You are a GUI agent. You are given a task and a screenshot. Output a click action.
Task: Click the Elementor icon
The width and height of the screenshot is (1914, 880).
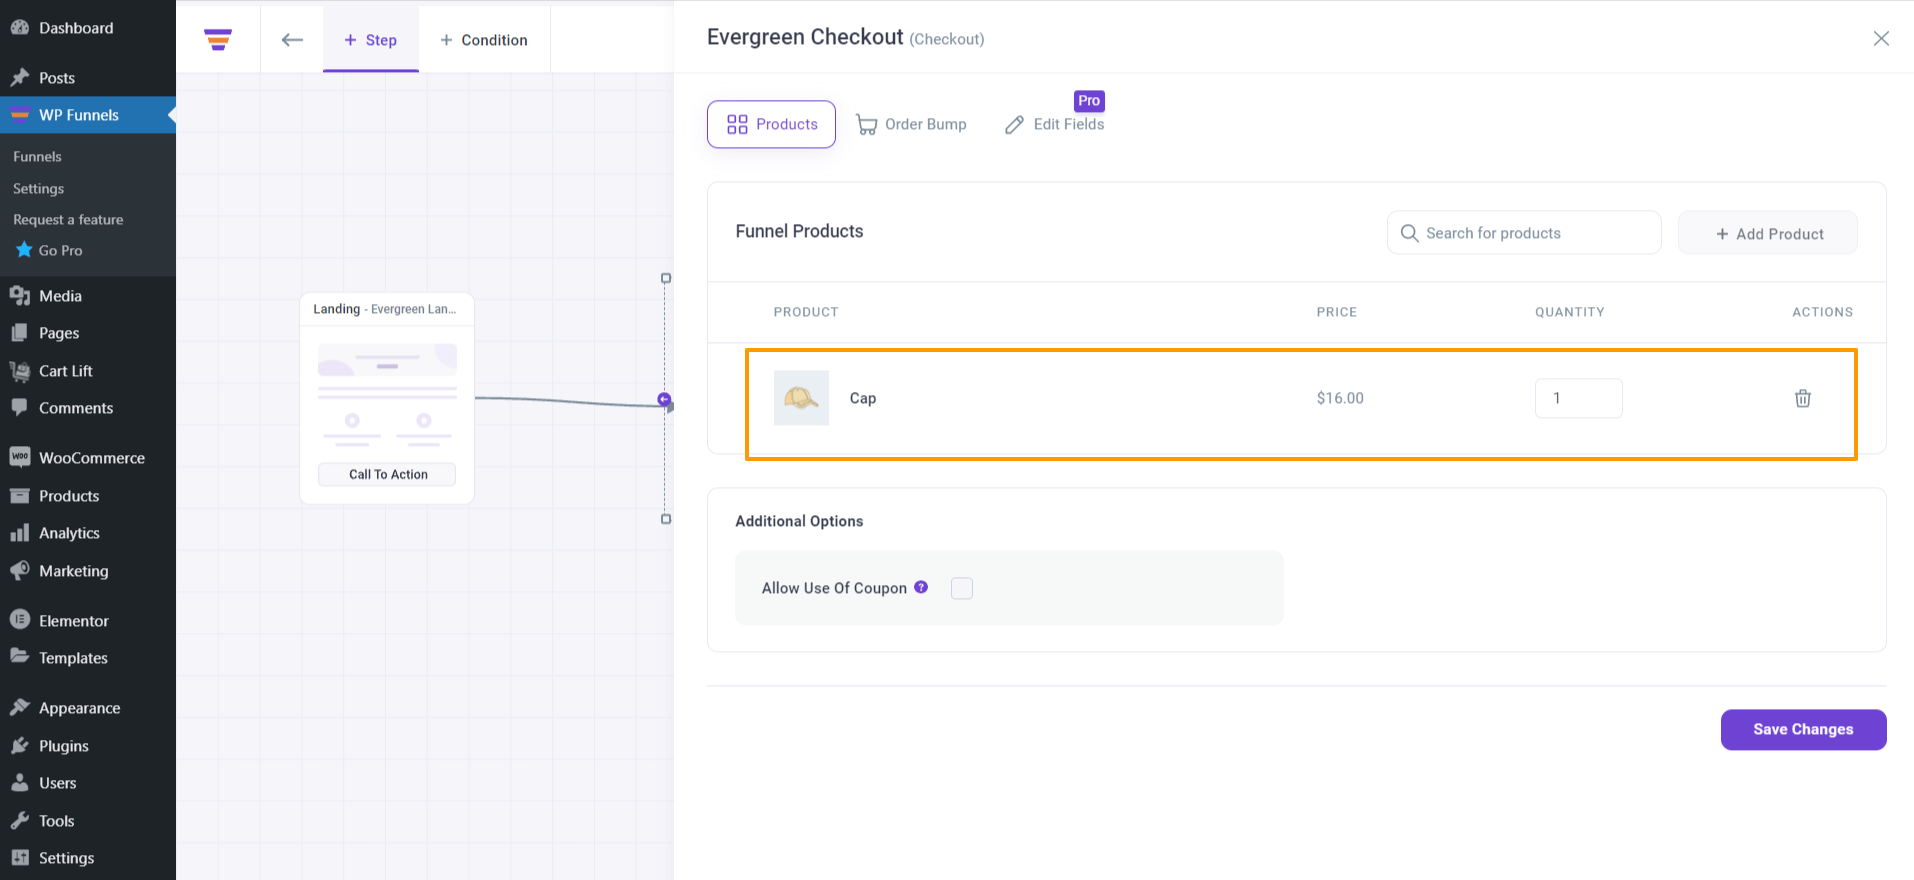point(20,620)
